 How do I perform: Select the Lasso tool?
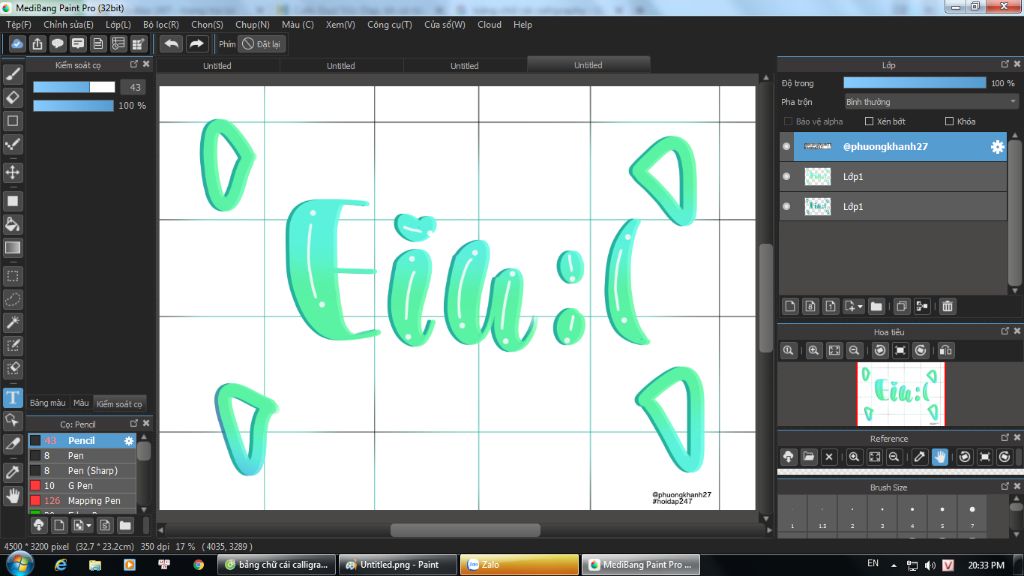pyautogui.click(x=12, y=299)
